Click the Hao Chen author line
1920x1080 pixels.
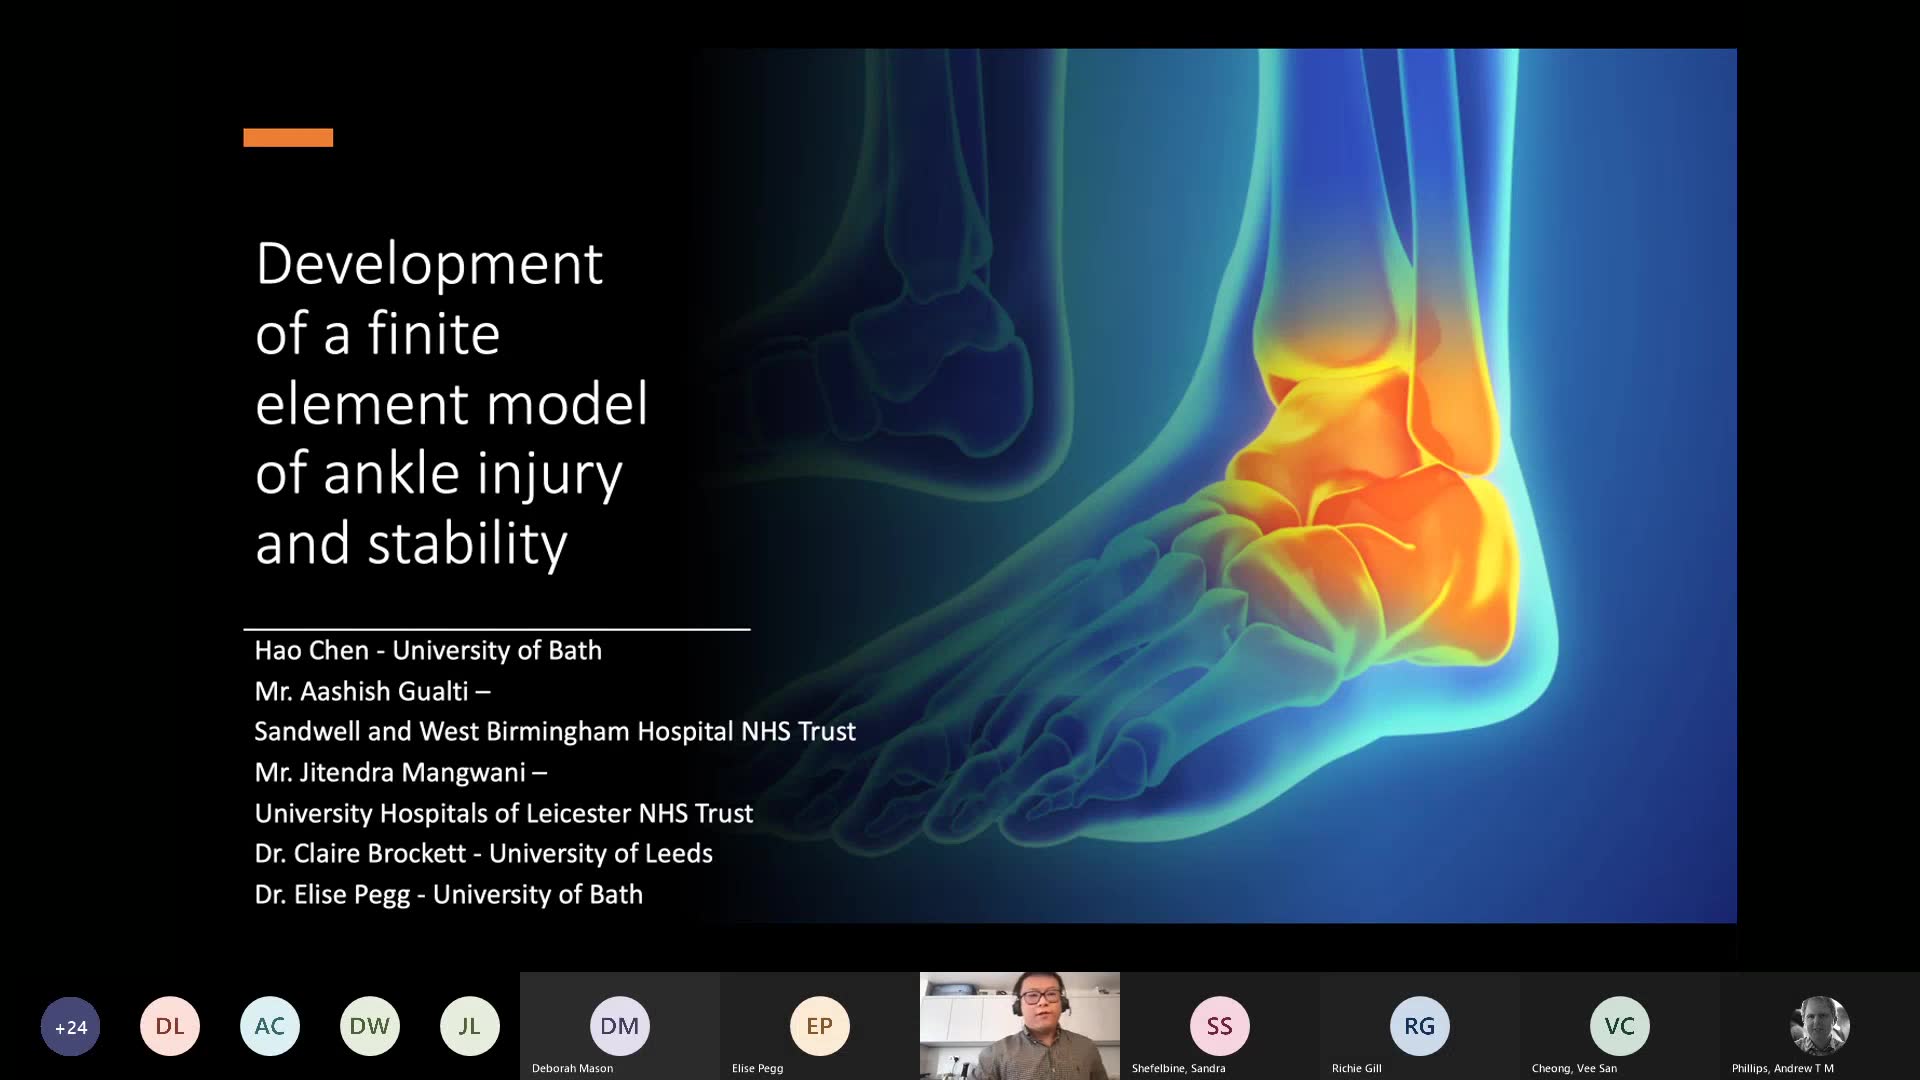[428, 651]
